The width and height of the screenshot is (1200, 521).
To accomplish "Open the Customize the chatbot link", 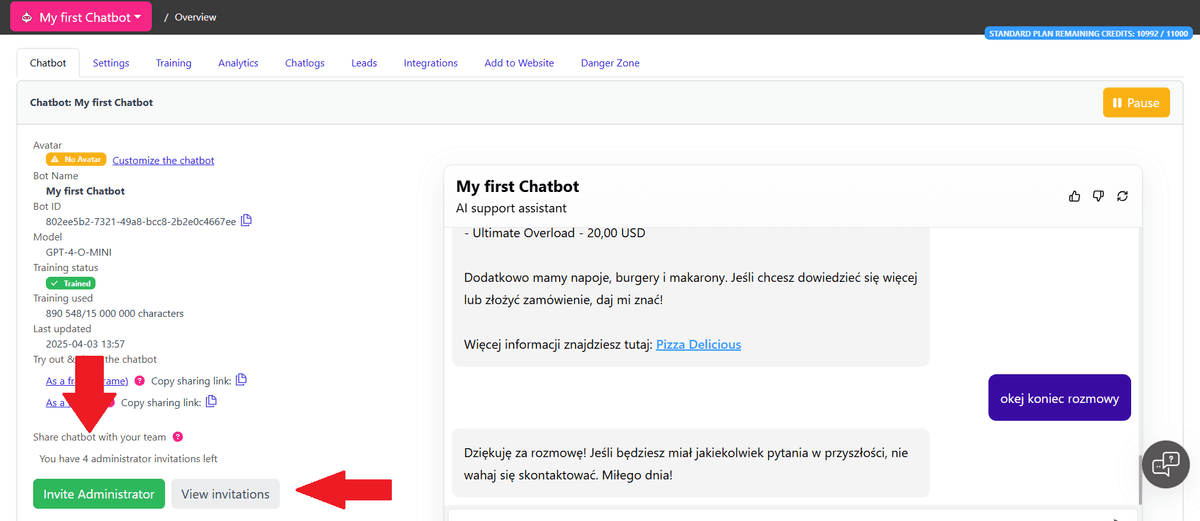I will [x=163, y=160].
